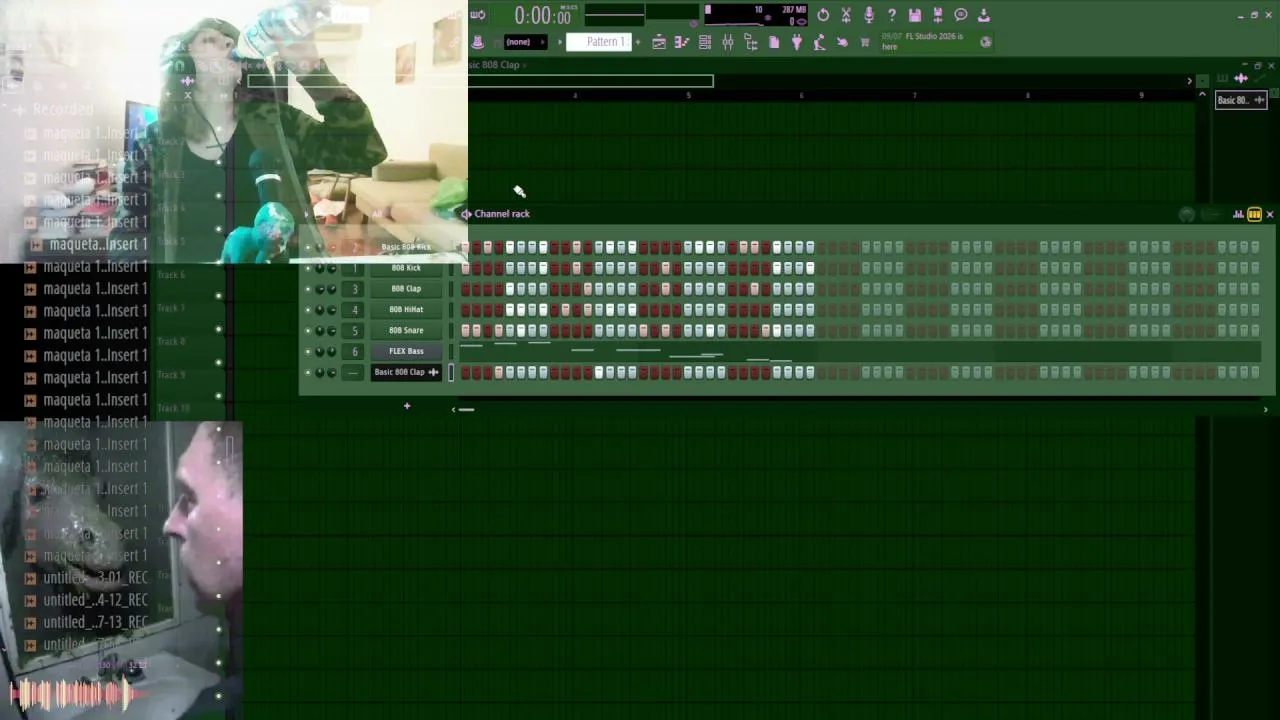Toggle the first step of the 808 HiHat row
This screenshot has width=1280, height=720.
tap(465, 310)
